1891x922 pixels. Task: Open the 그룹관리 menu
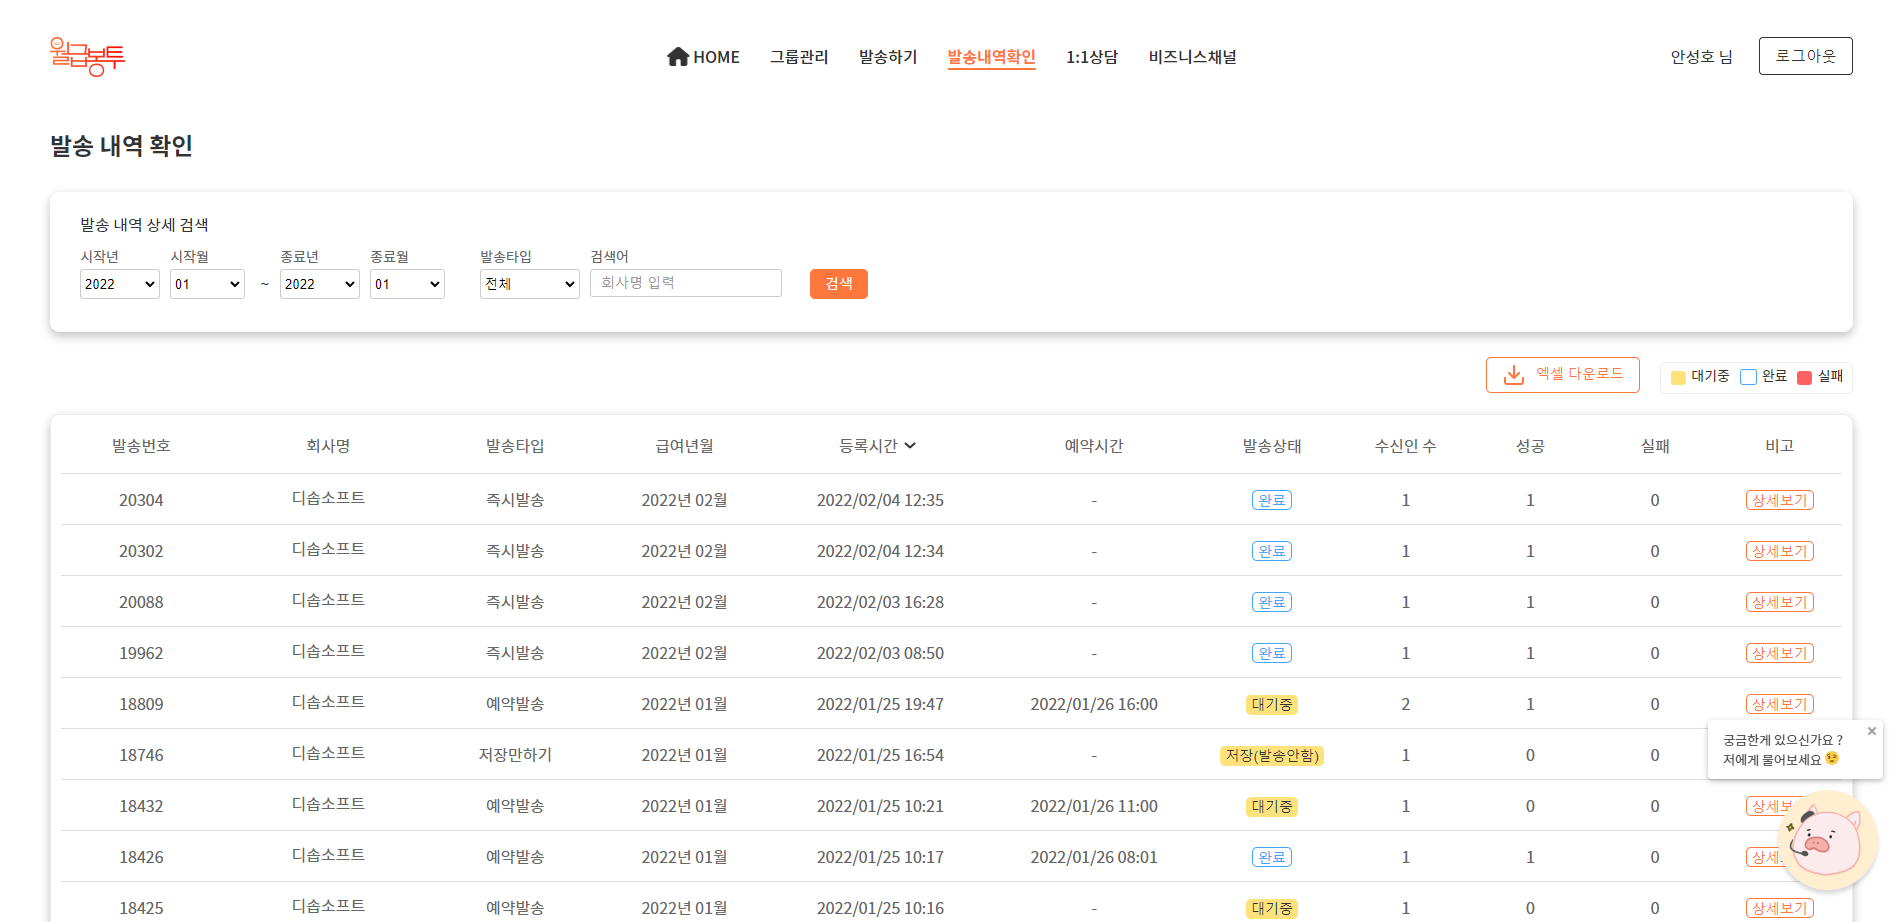point(799,57)
